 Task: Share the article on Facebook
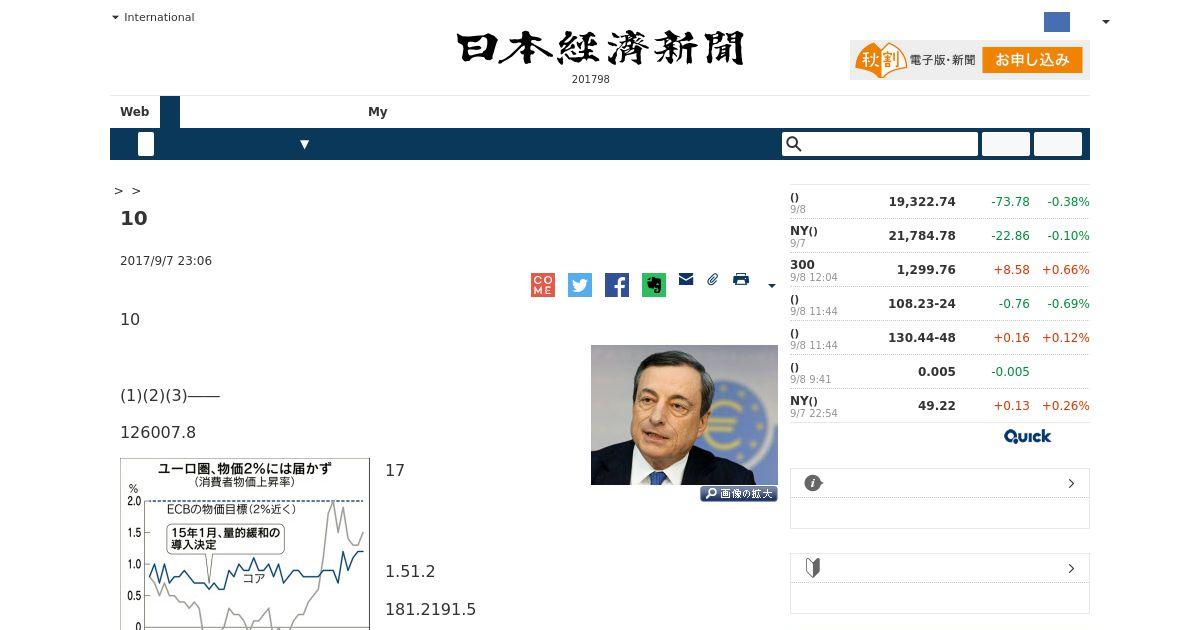[617, 285]
